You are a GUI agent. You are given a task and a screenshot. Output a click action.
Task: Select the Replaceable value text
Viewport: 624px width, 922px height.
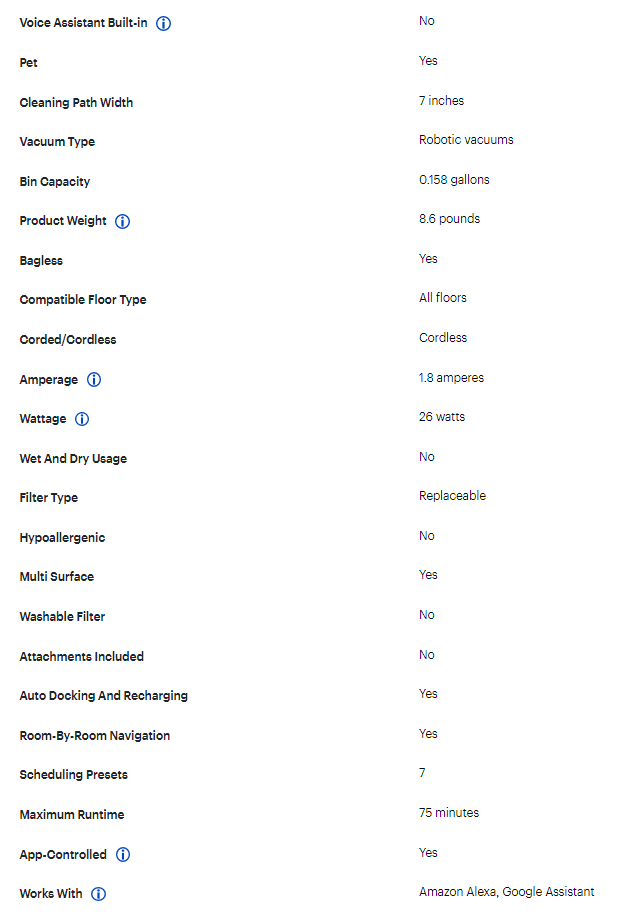coord(452,496)
